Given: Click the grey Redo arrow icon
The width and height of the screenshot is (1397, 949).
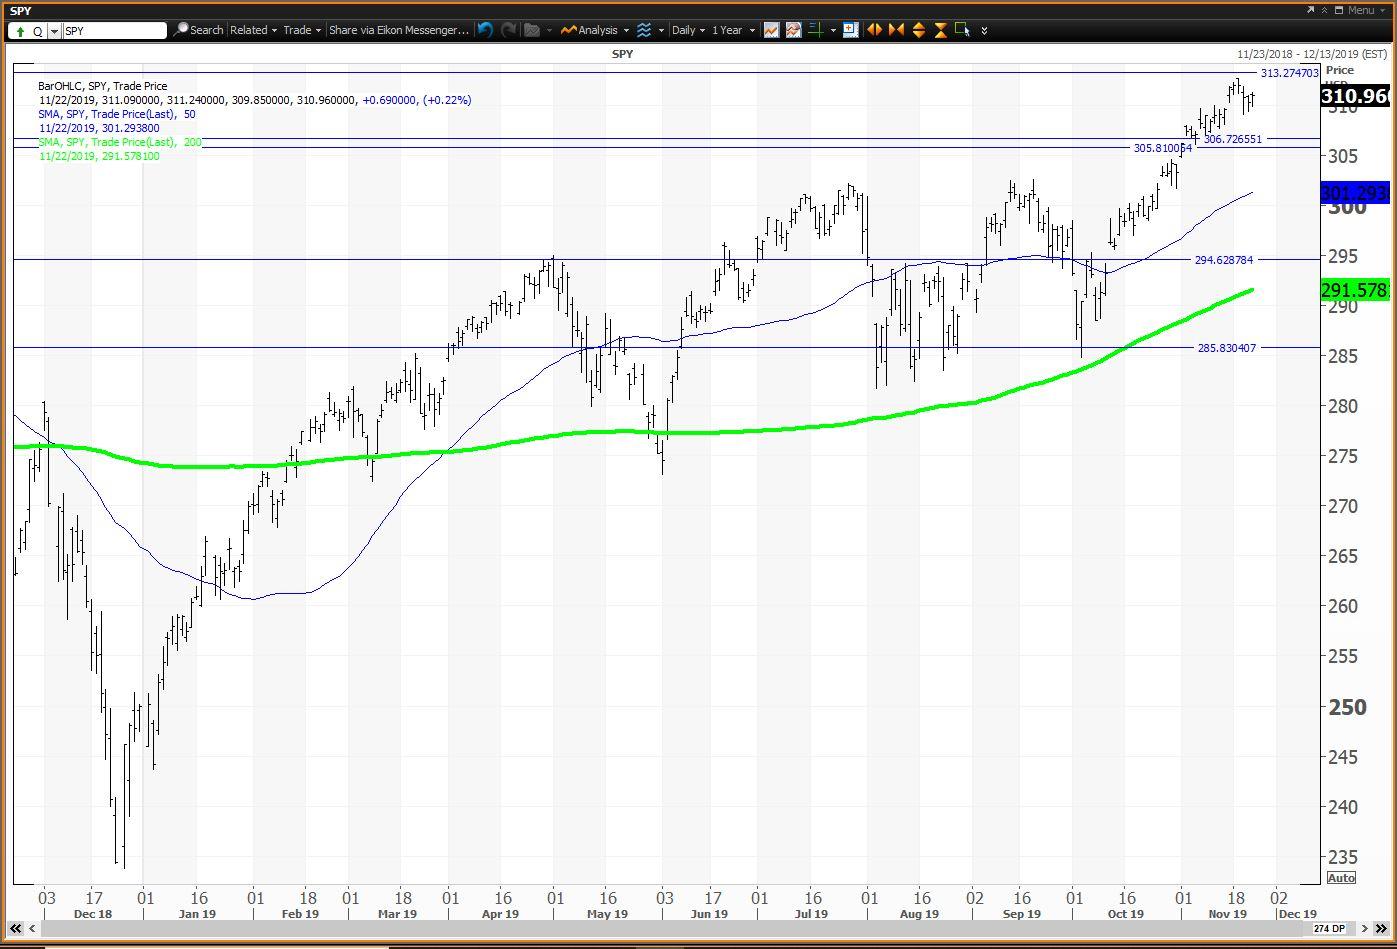Looking at the screenshot, I should tap(507, 30).
